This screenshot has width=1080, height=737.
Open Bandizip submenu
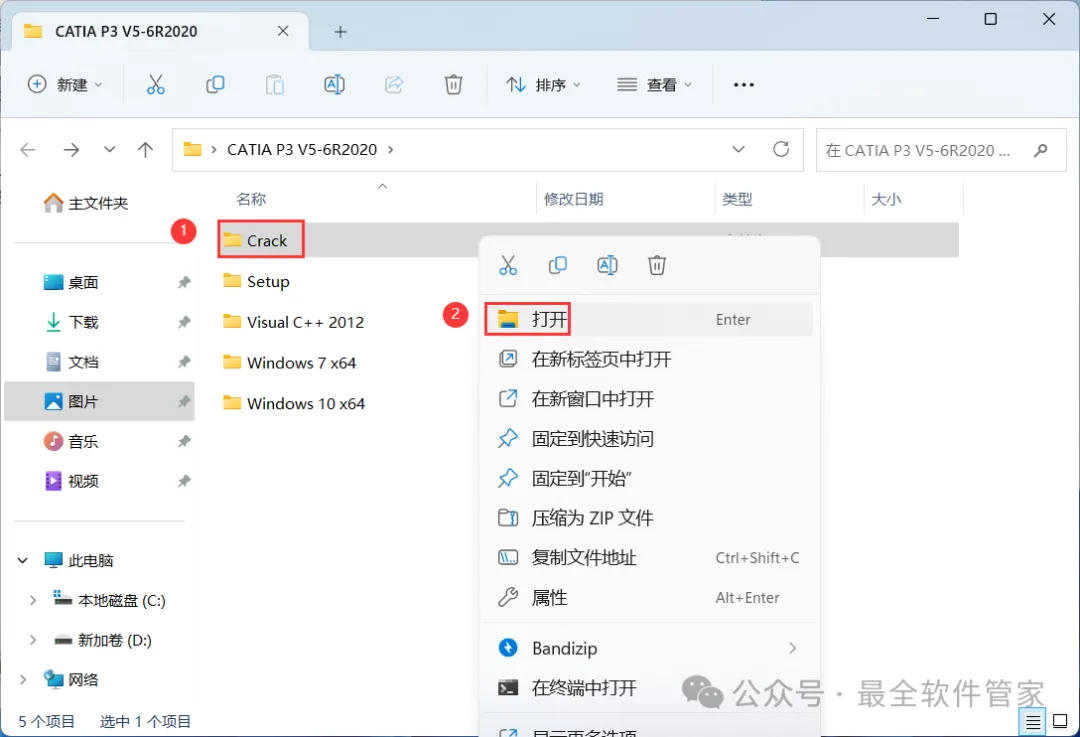coord(649,648)
